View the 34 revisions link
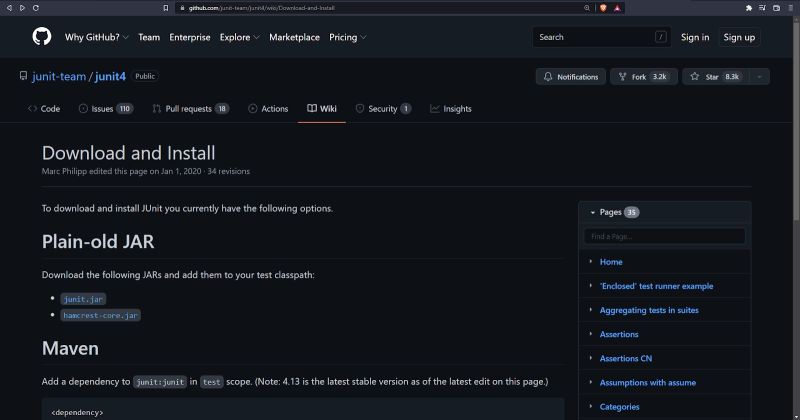The height and width of the screenshot is (420, 800). point(229,171)
